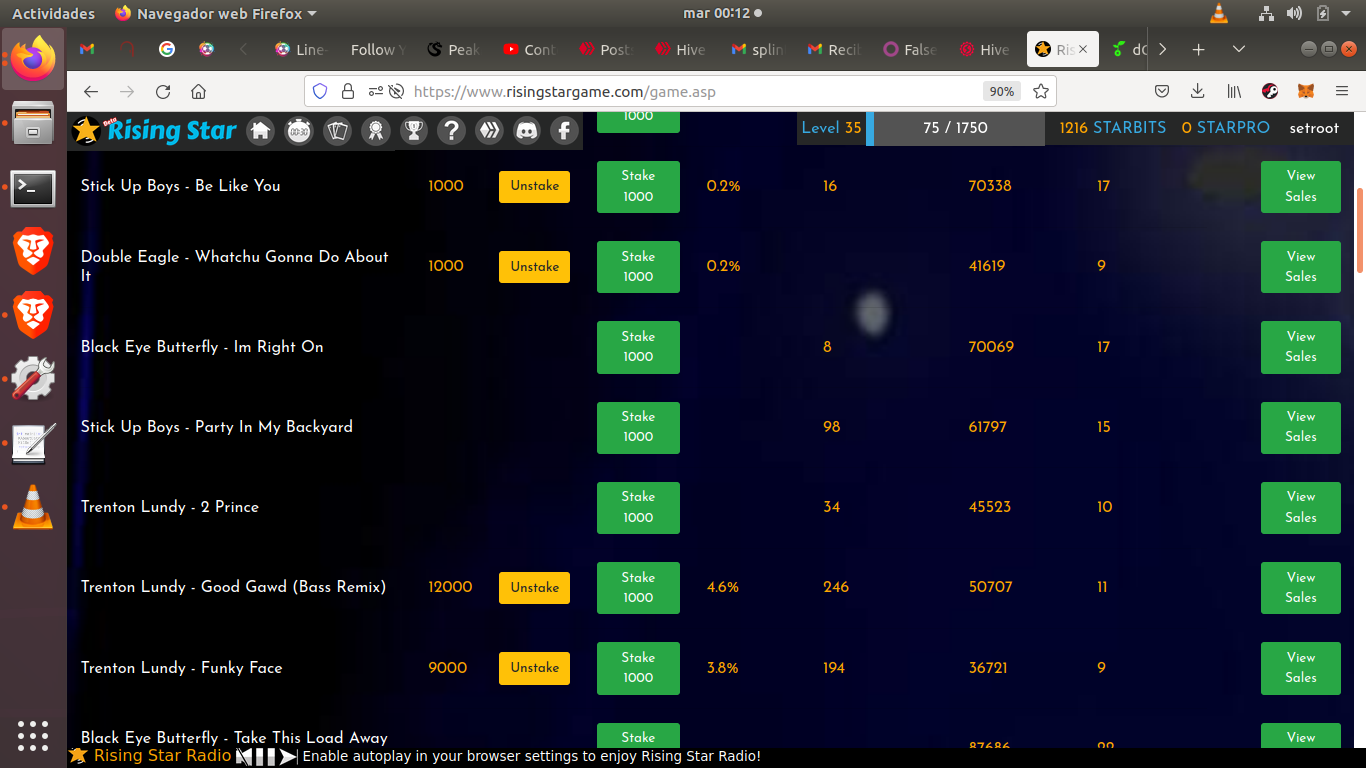Unstake Stick Up Boys - Be Like You
This screenshot has width=1366, height=768.
(534, 186)
